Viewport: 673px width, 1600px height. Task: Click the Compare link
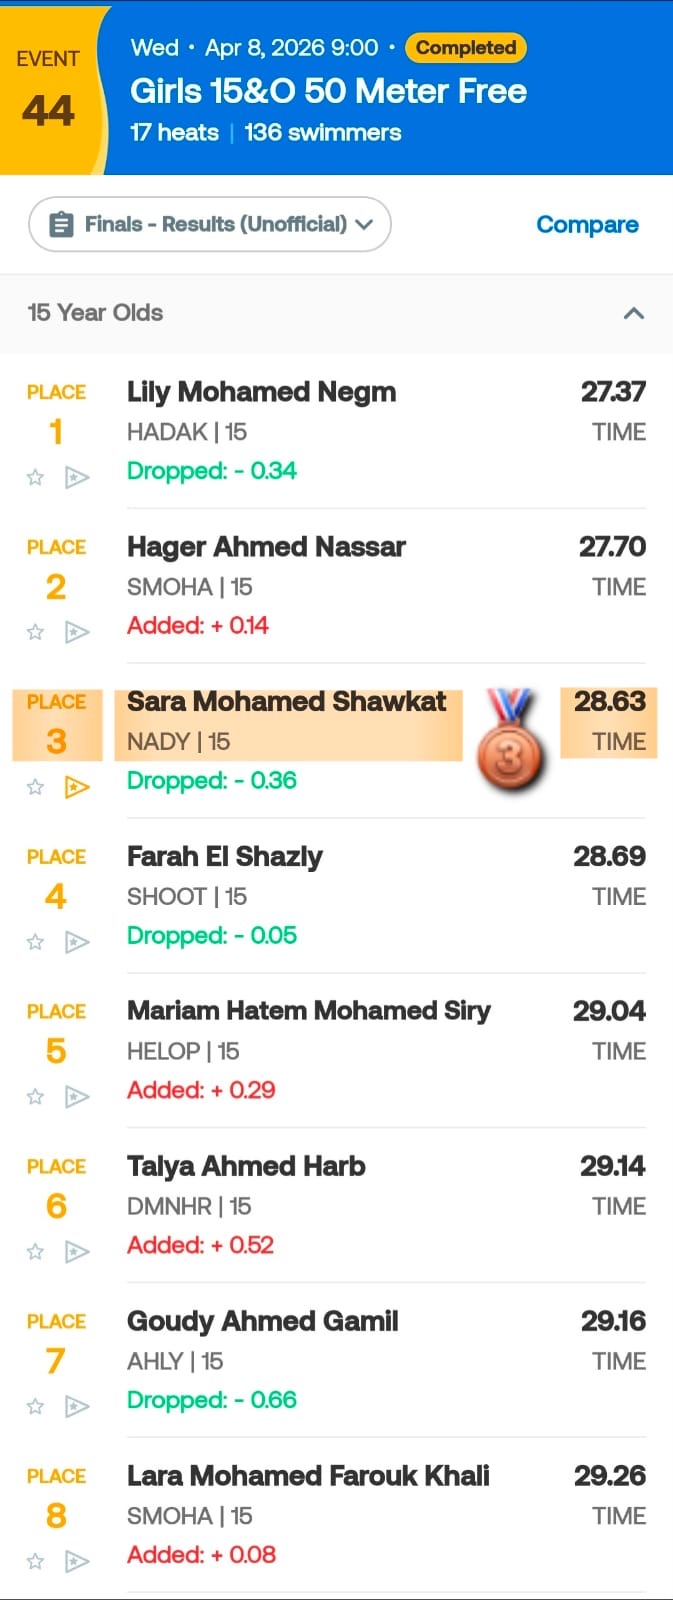(x=587, y=225)
